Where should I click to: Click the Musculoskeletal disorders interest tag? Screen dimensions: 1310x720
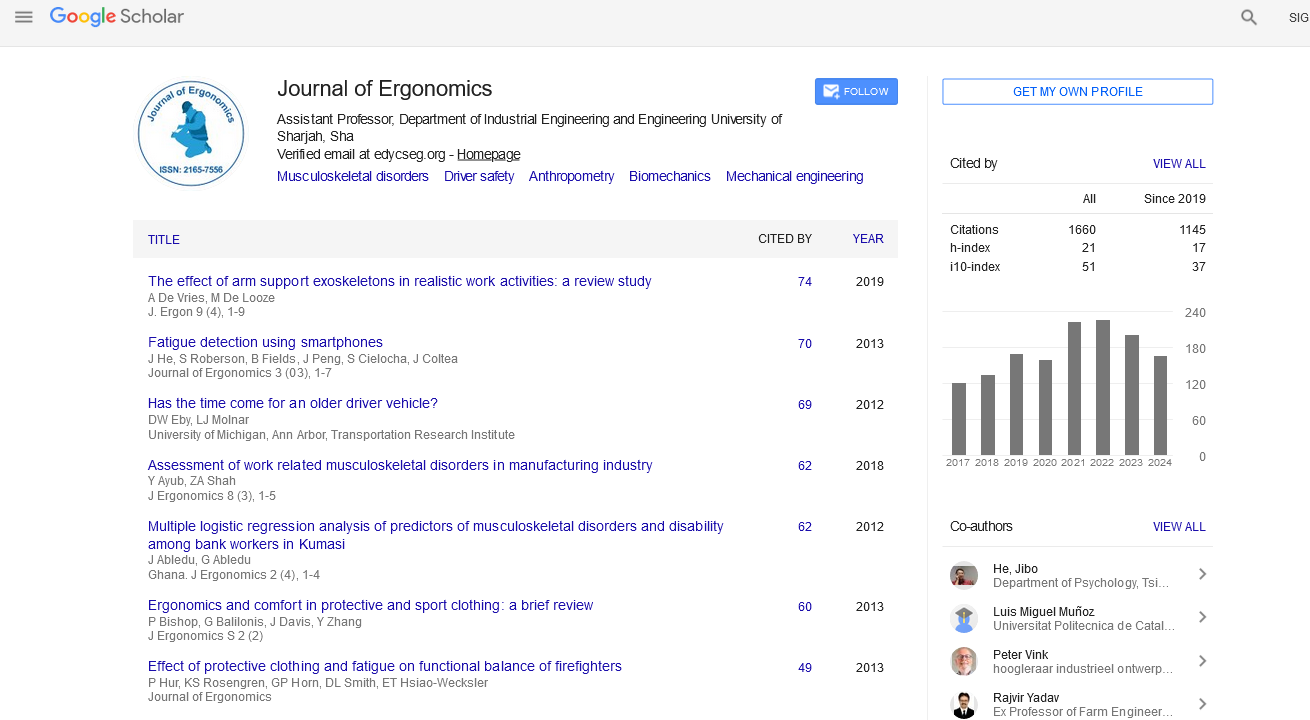pyautogui.click(x=352, y=176)
